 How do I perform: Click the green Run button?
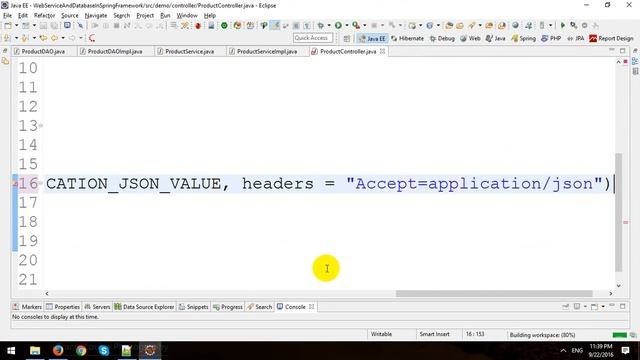(338, 25)
